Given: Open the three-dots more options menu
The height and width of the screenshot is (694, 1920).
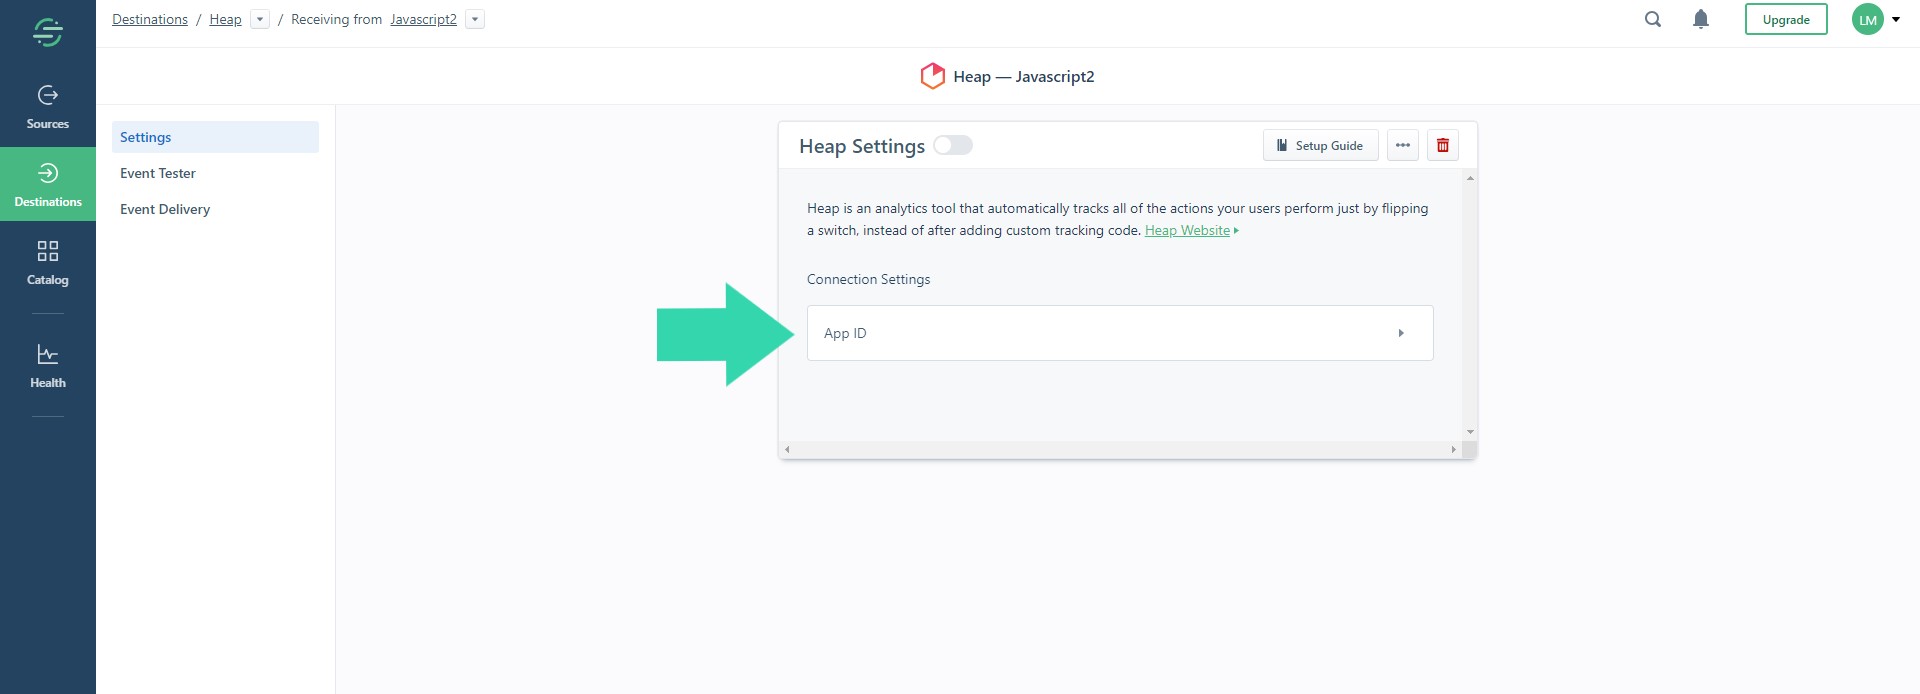Looking at the screenshot, I should click(1402, 145).
